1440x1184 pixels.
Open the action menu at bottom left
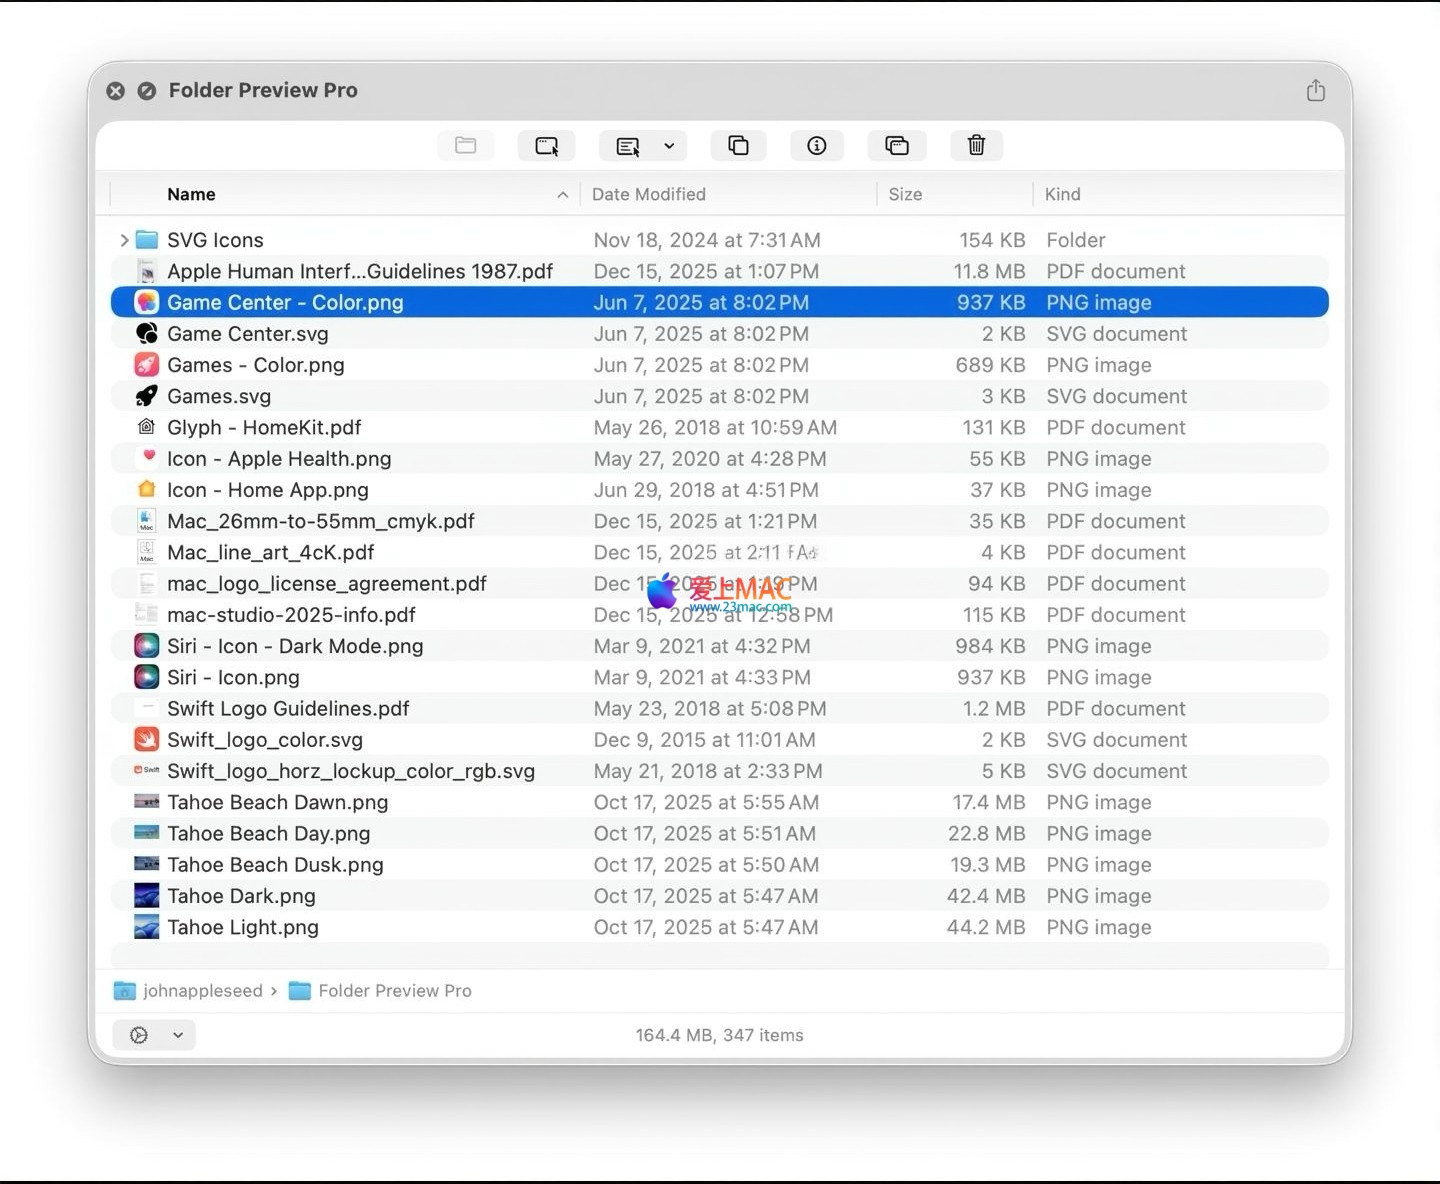coord(153,1035)
